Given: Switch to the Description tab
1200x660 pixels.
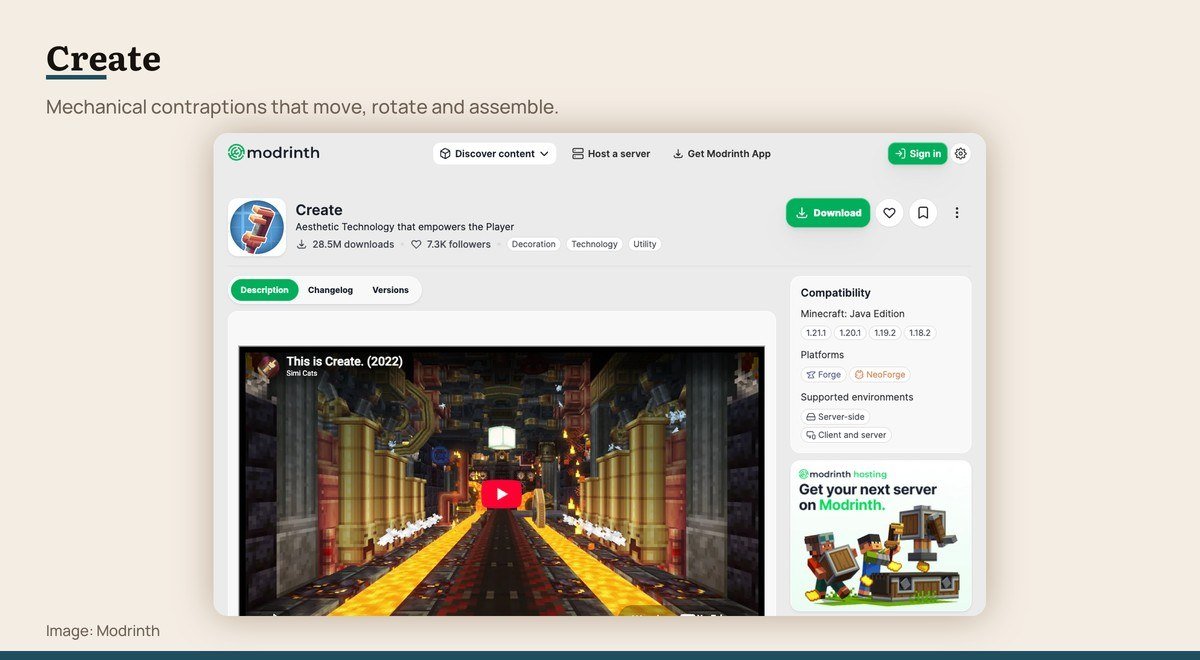Looking at the screenshot, I should point(264,290).
